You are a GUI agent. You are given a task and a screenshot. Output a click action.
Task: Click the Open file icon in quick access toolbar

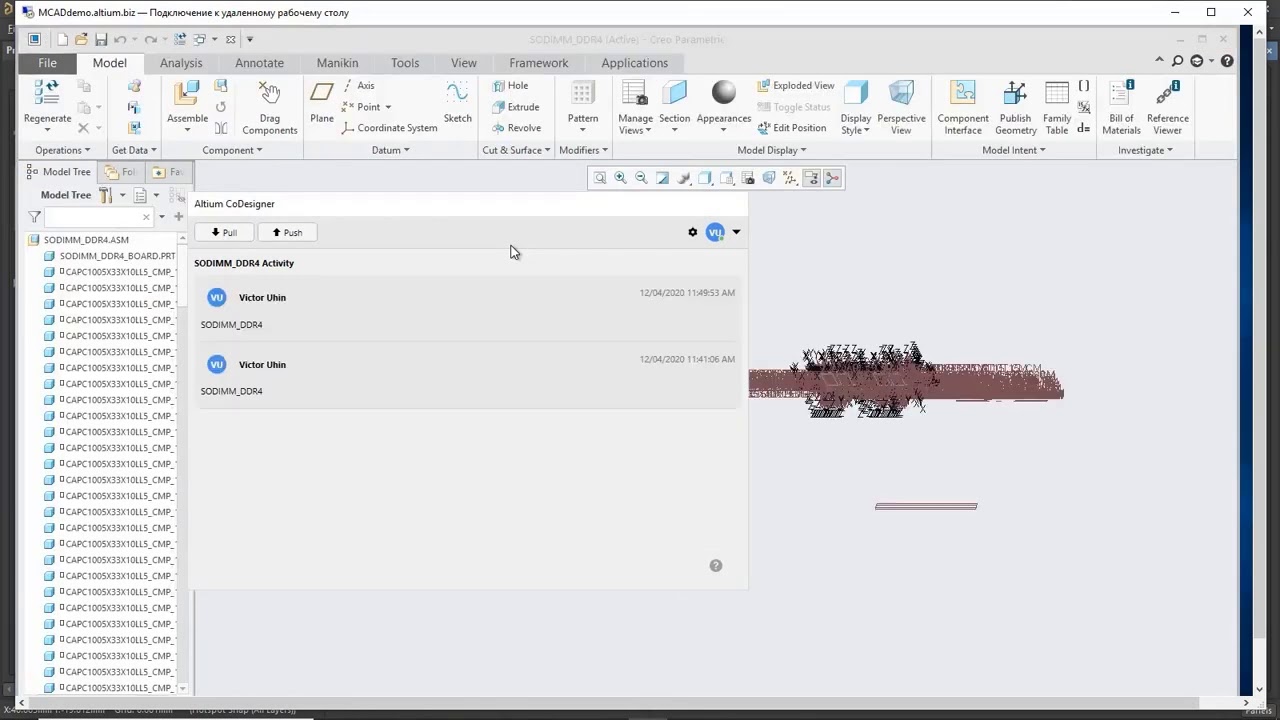81,39
